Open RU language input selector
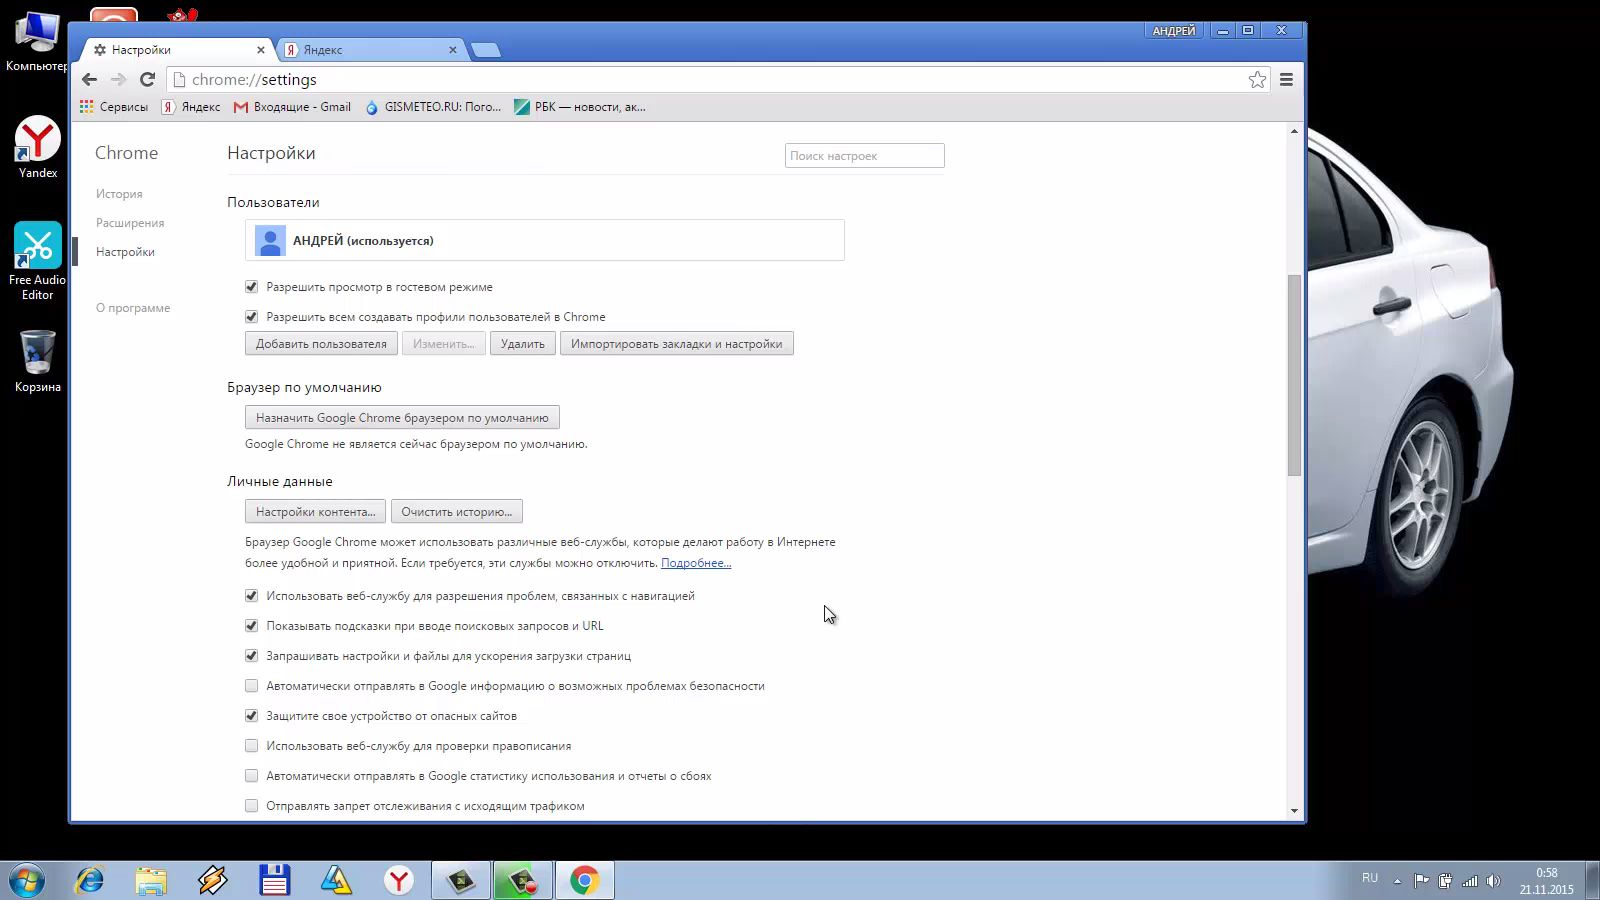This screenshot has width=1600, height=900. coord(1369,877)
